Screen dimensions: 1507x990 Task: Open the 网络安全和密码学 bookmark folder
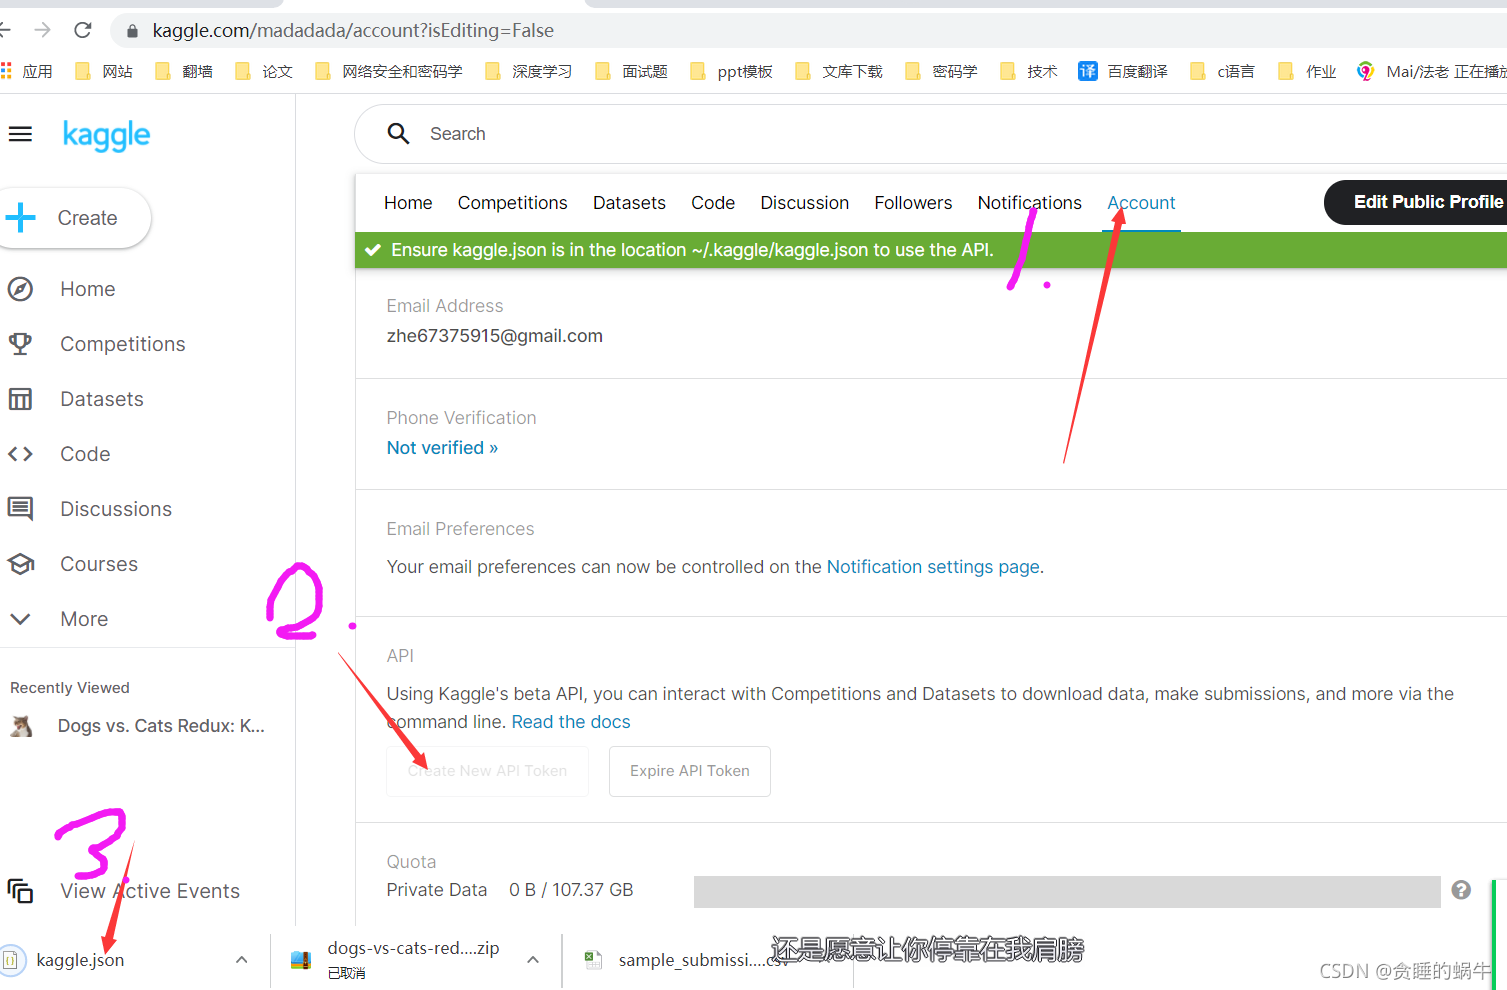click(389, 71)
